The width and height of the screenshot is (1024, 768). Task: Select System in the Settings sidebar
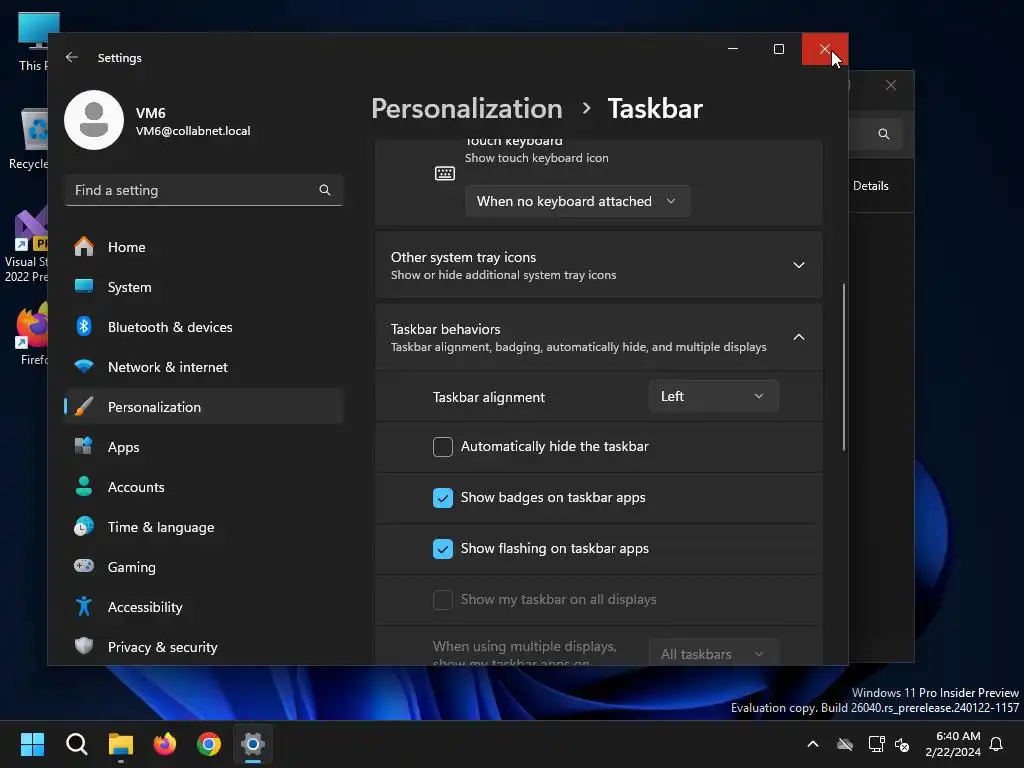[x=203, y=287]
